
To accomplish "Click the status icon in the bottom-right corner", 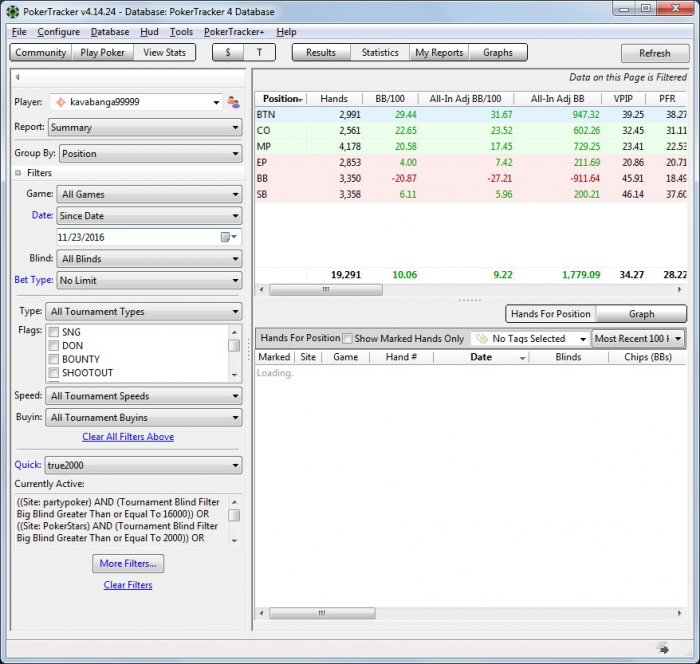I will click(x=662, y=648).
